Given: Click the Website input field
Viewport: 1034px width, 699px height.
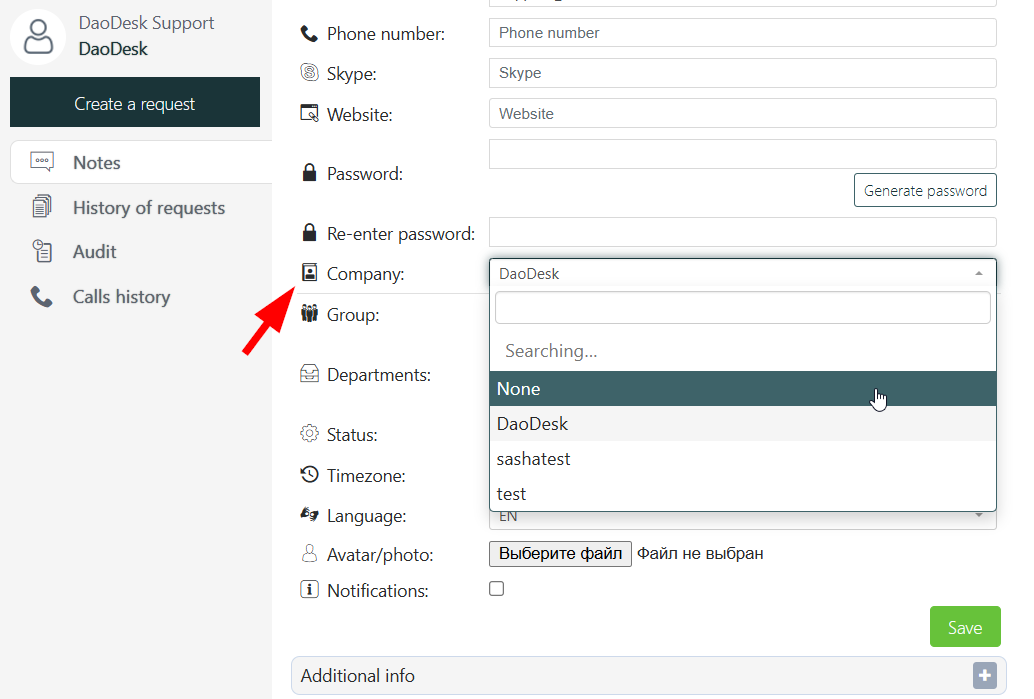Looking at the screenshot, I should point(743,113).
